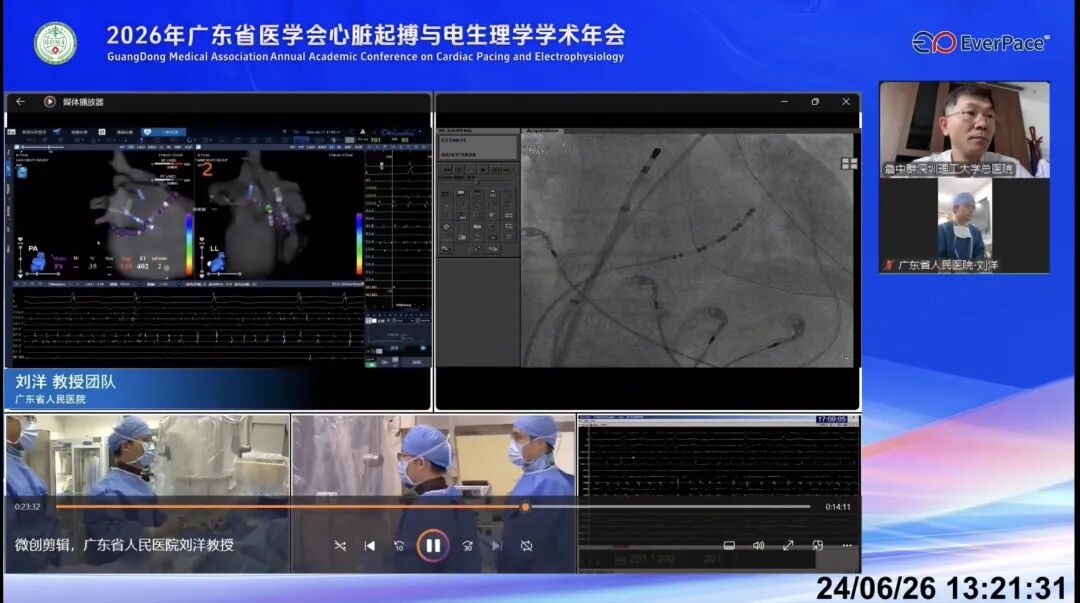Open the 广东省人民医院-刘洋 participant thumbnail
The image size is (1080, 603).
(x=964, y=225)
